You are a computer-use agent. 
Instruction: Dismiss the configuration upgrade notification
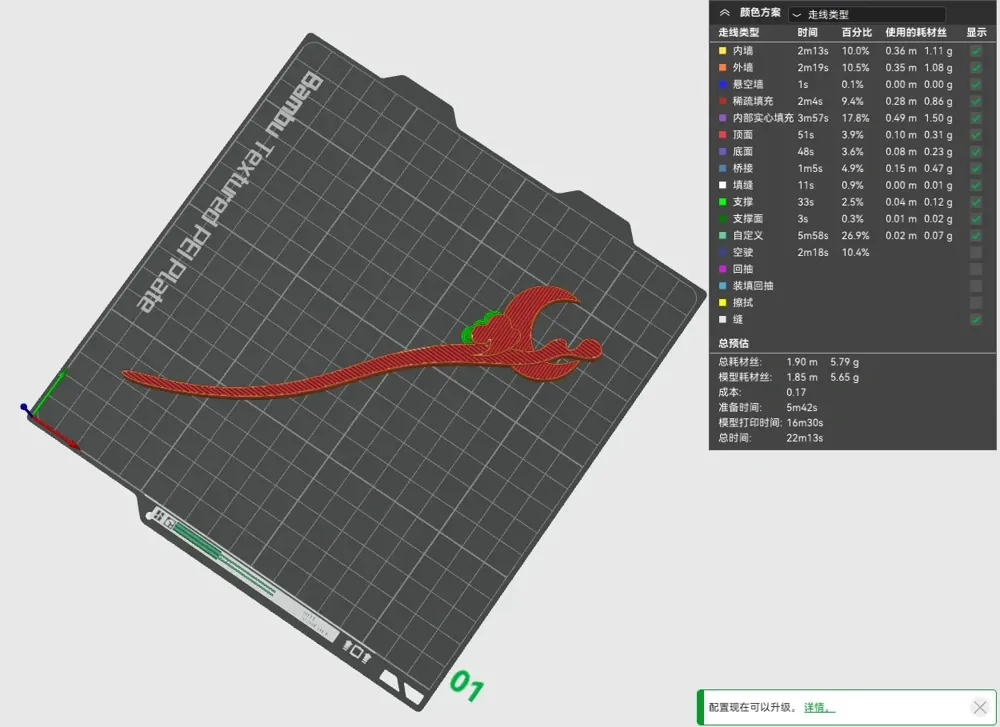(x=980, y=707)
